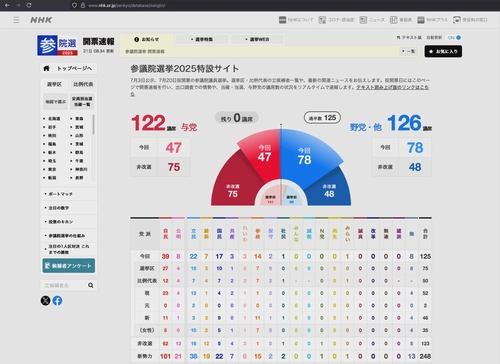Expand the 注目の数字 sidebar item
The height and width of the screenshot is (364, 500).
(69, 208)
